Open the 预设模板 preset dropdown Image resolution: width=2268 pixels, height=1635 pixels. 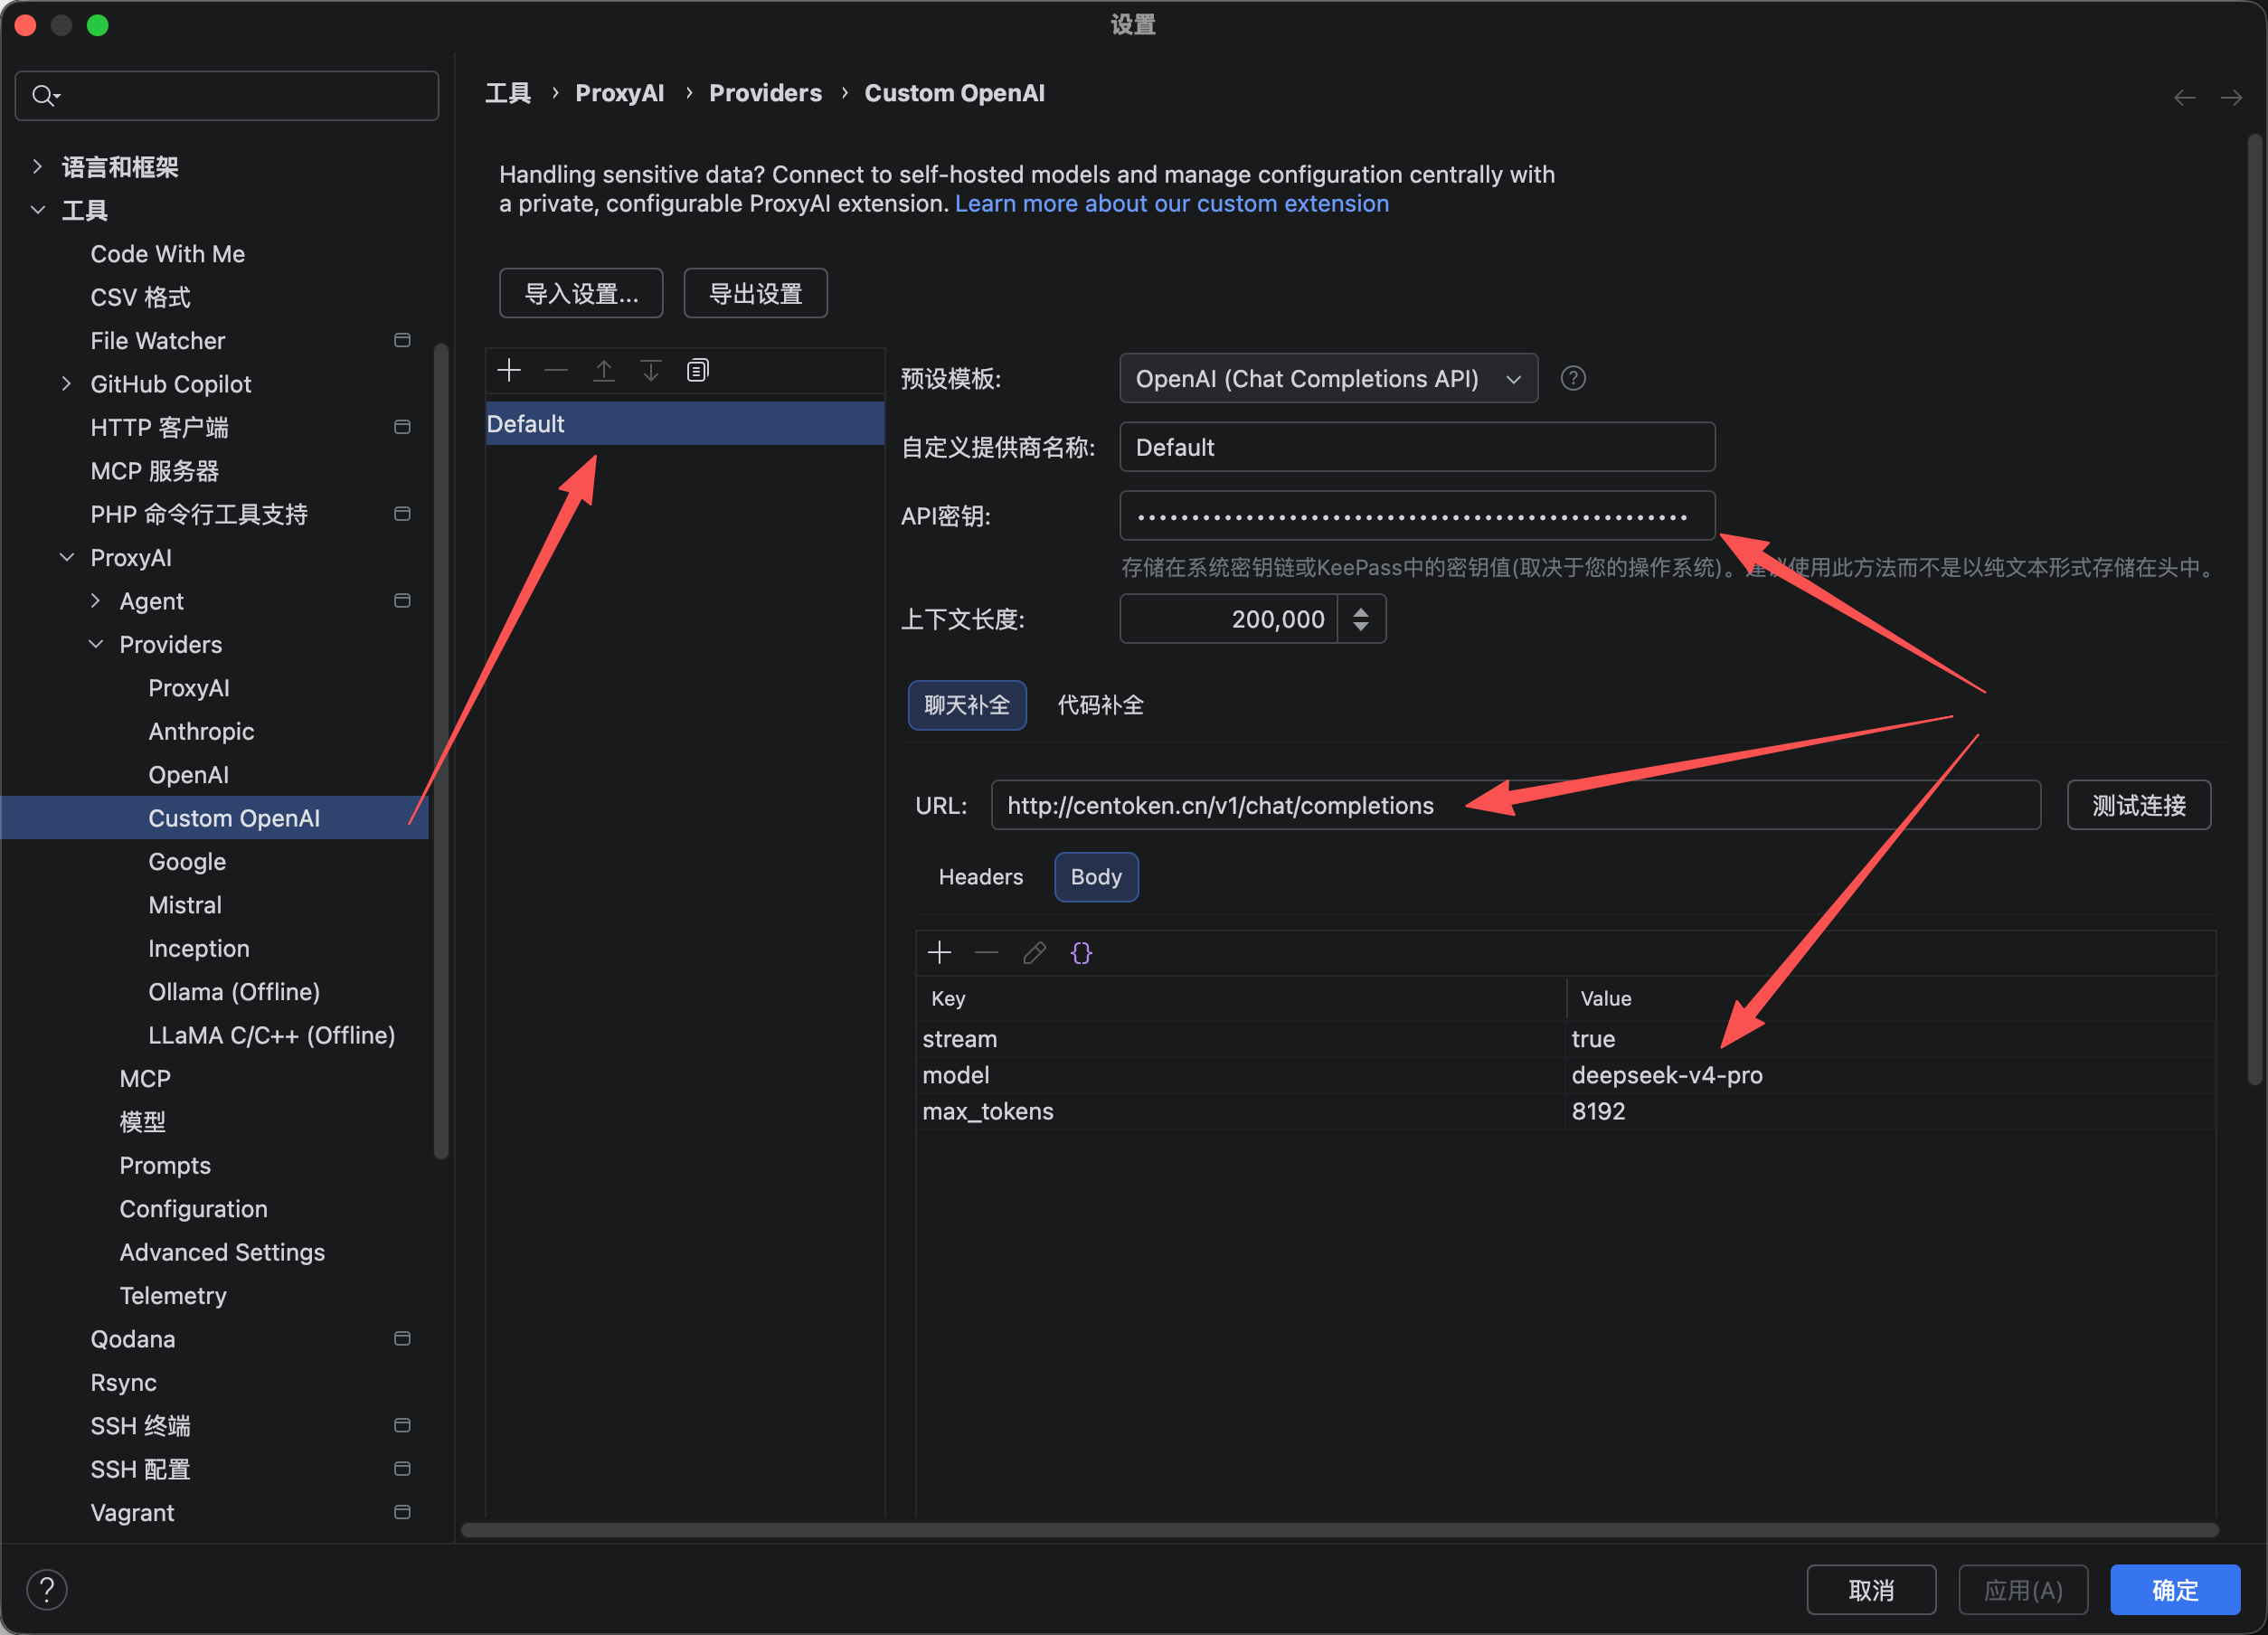click(1328, 378)
